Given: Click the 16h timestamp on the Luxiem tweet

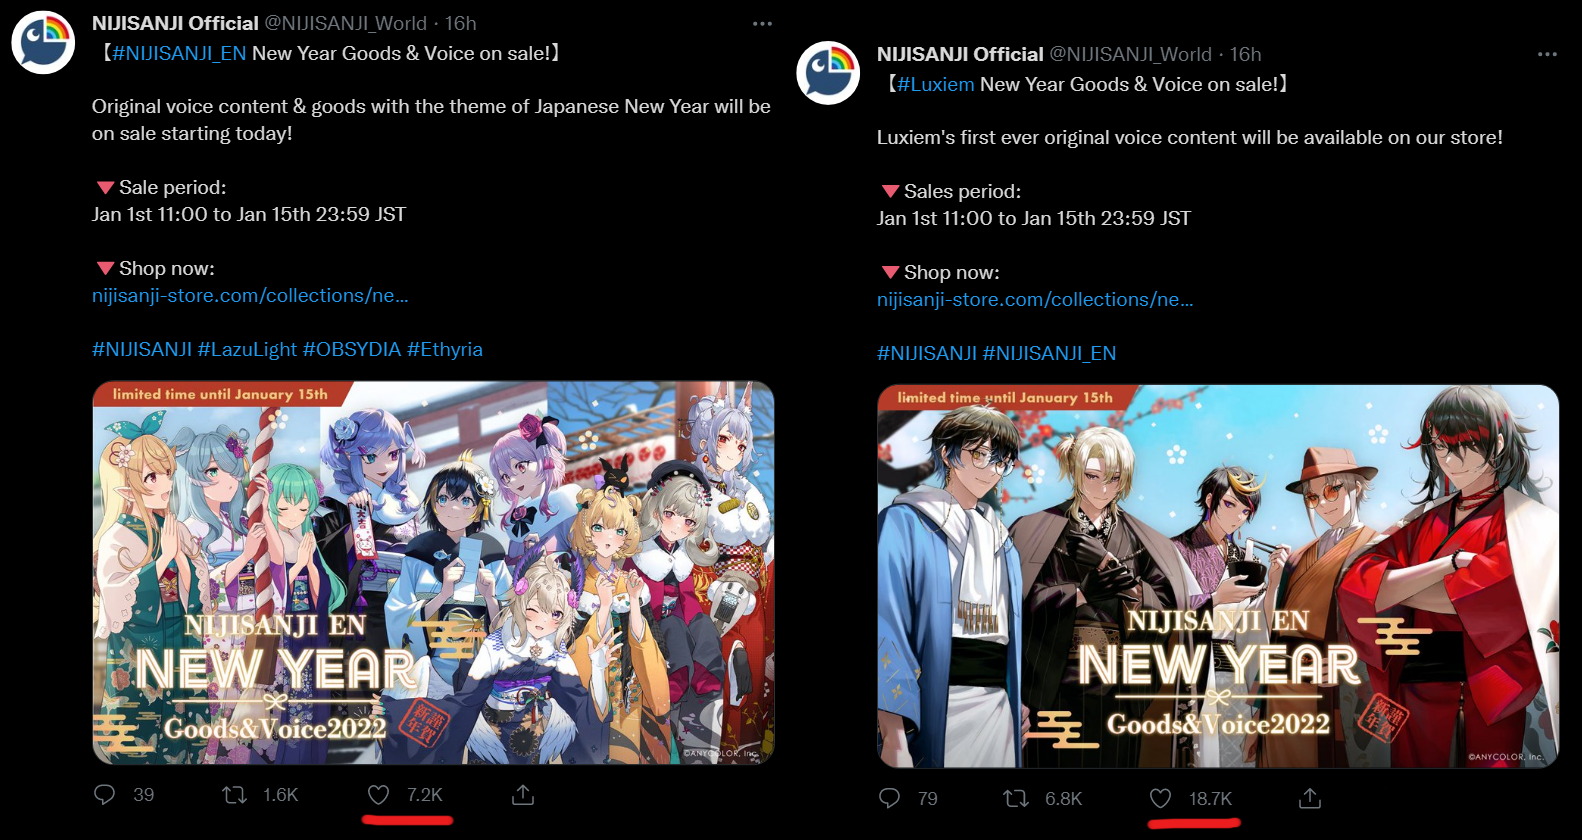Looking at the screenshot, I should 1246,54.
